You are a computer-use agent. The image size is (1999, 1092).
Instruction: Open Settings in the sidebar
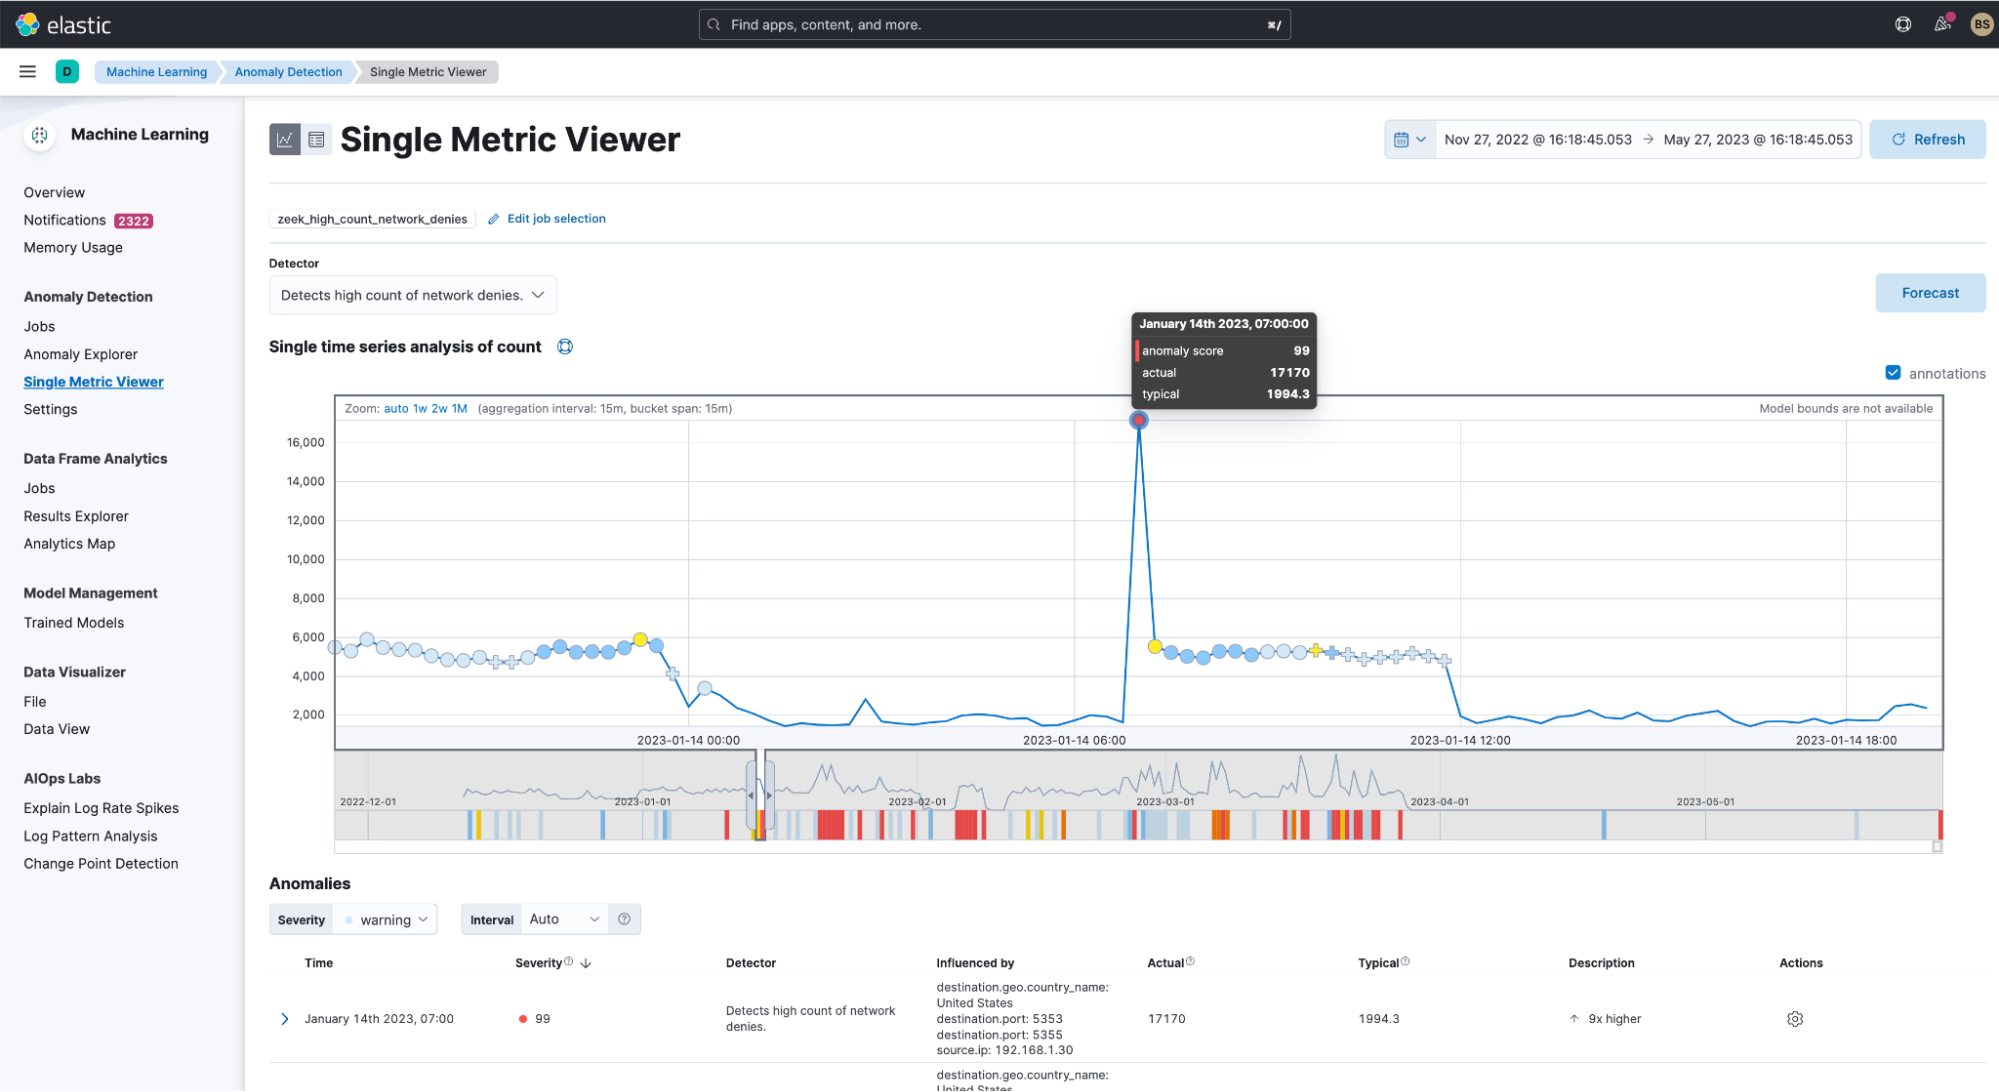tap(51, 409)
